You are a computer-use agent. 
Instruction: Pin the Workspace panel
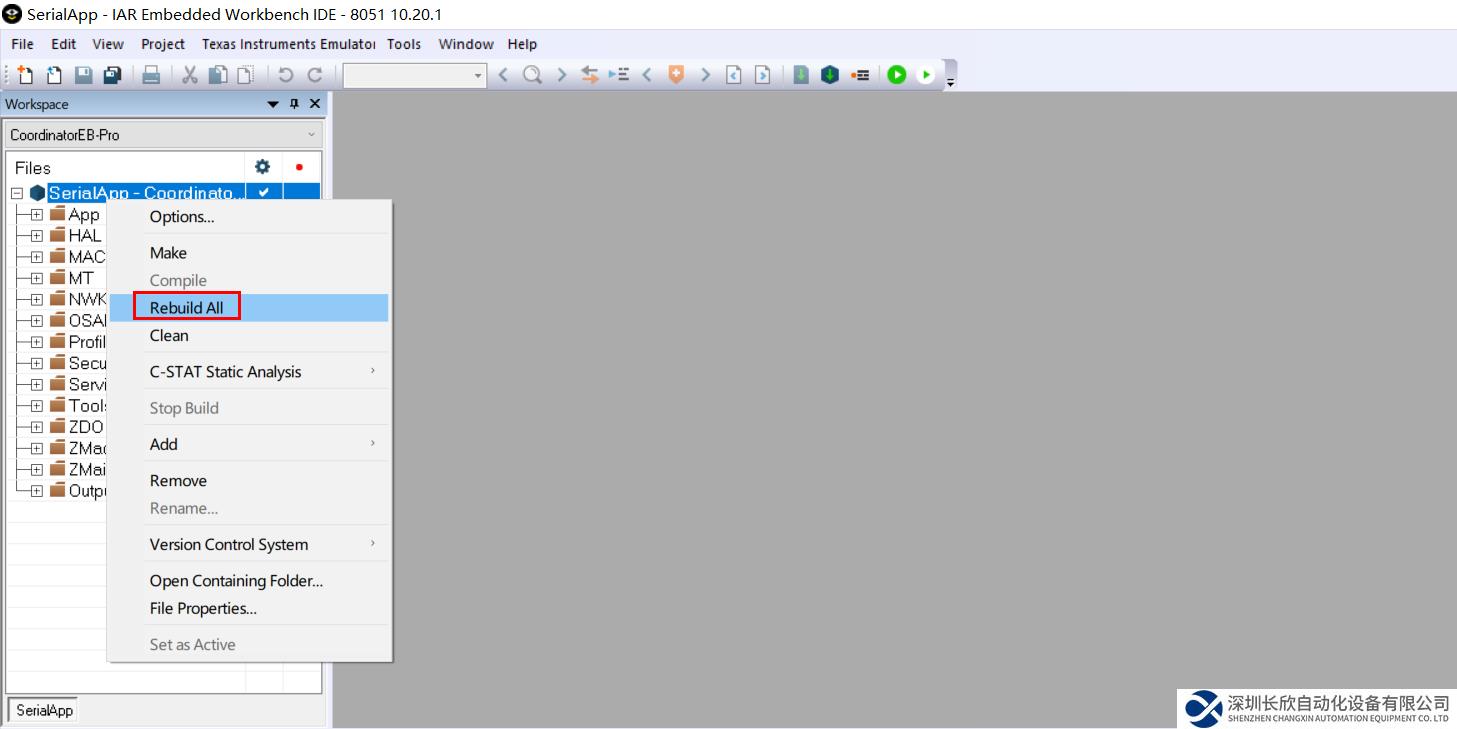click(294, 104)
